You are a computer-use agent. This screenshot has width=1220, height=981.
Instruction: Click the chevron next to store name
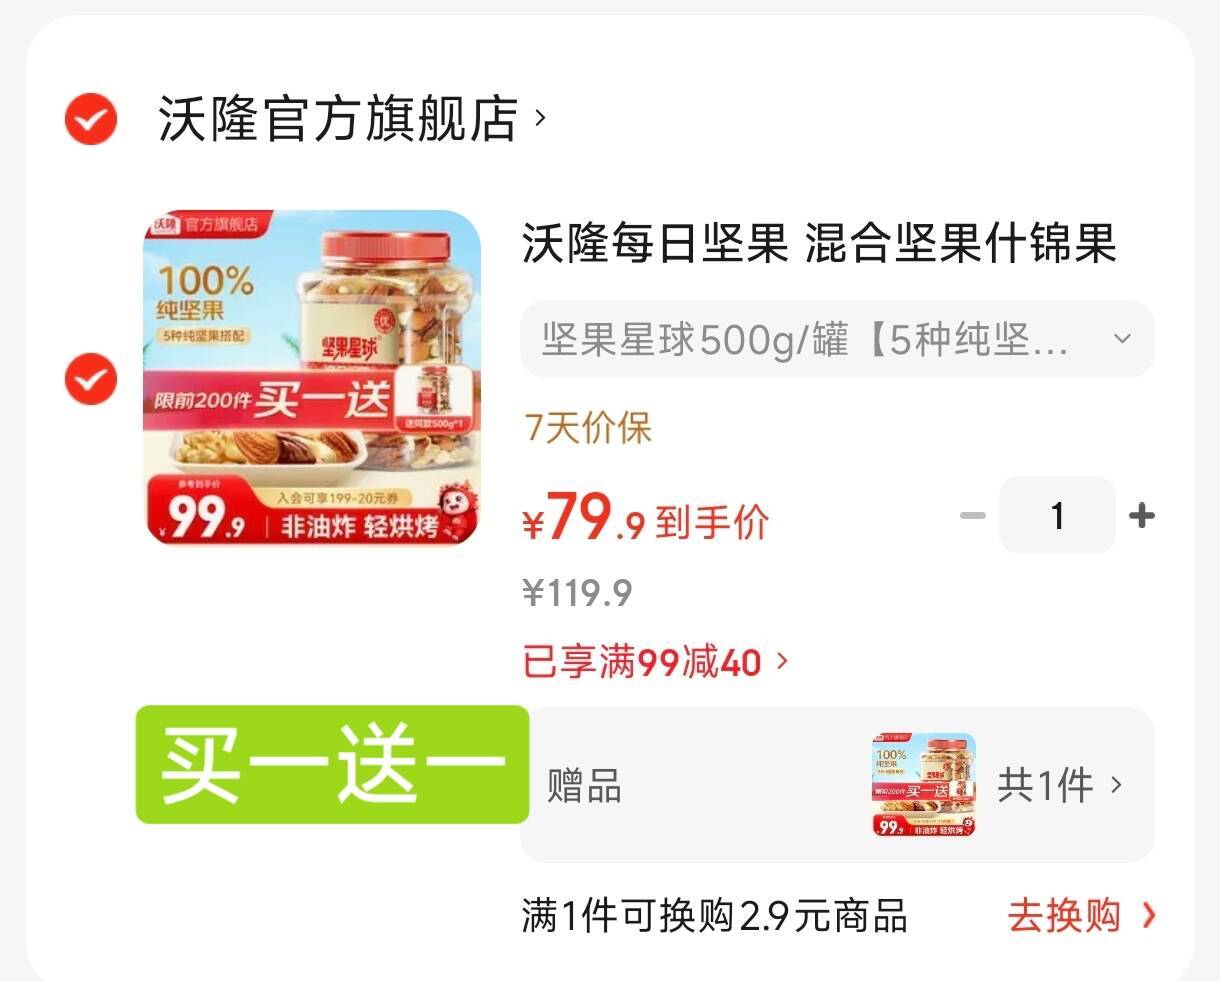tap(541, 118)
